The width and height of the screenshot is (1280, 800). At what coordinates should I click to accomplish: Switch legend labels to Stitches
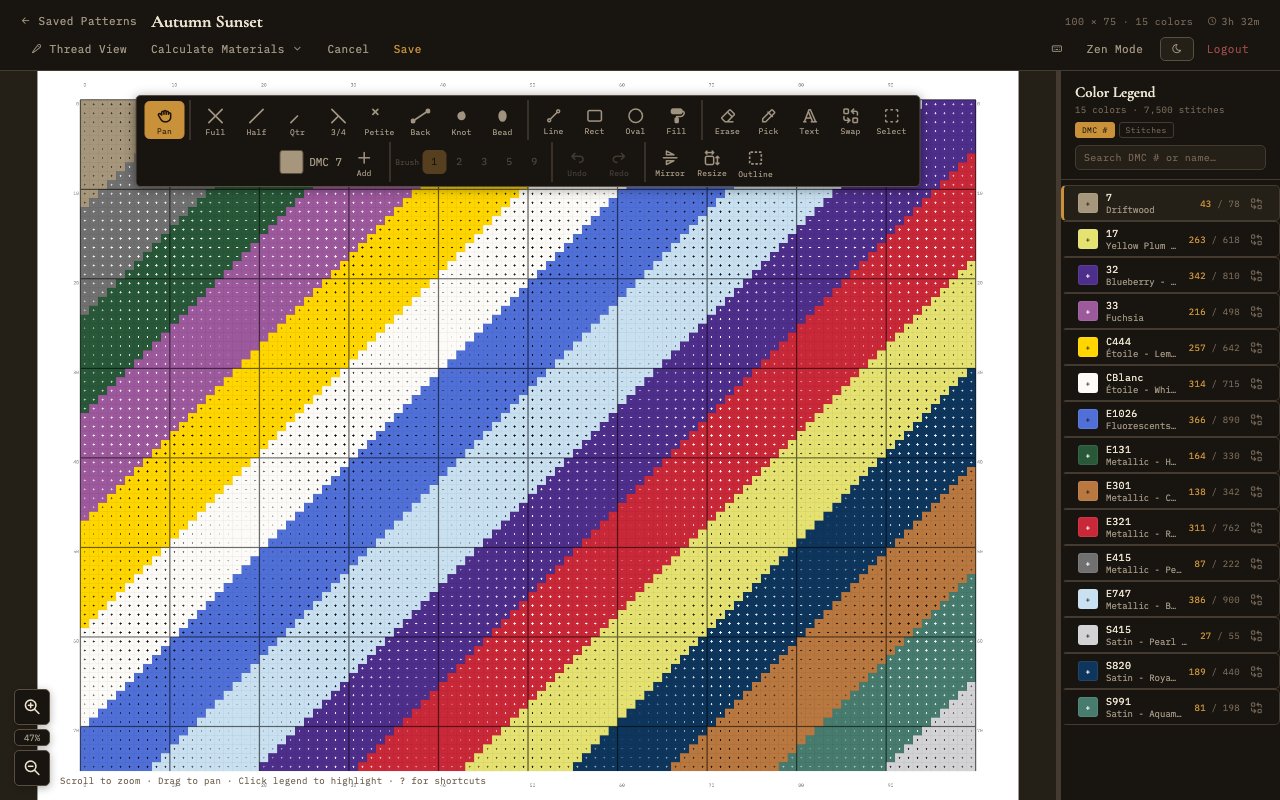[x=1146, y=130]
